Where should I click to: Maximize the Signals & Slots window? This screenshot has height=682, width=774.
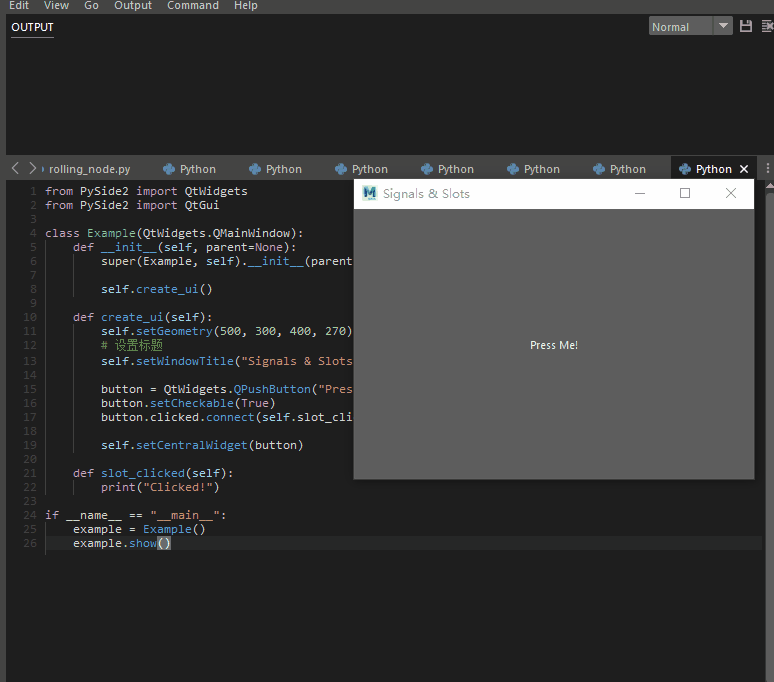[x=685, y=193]
